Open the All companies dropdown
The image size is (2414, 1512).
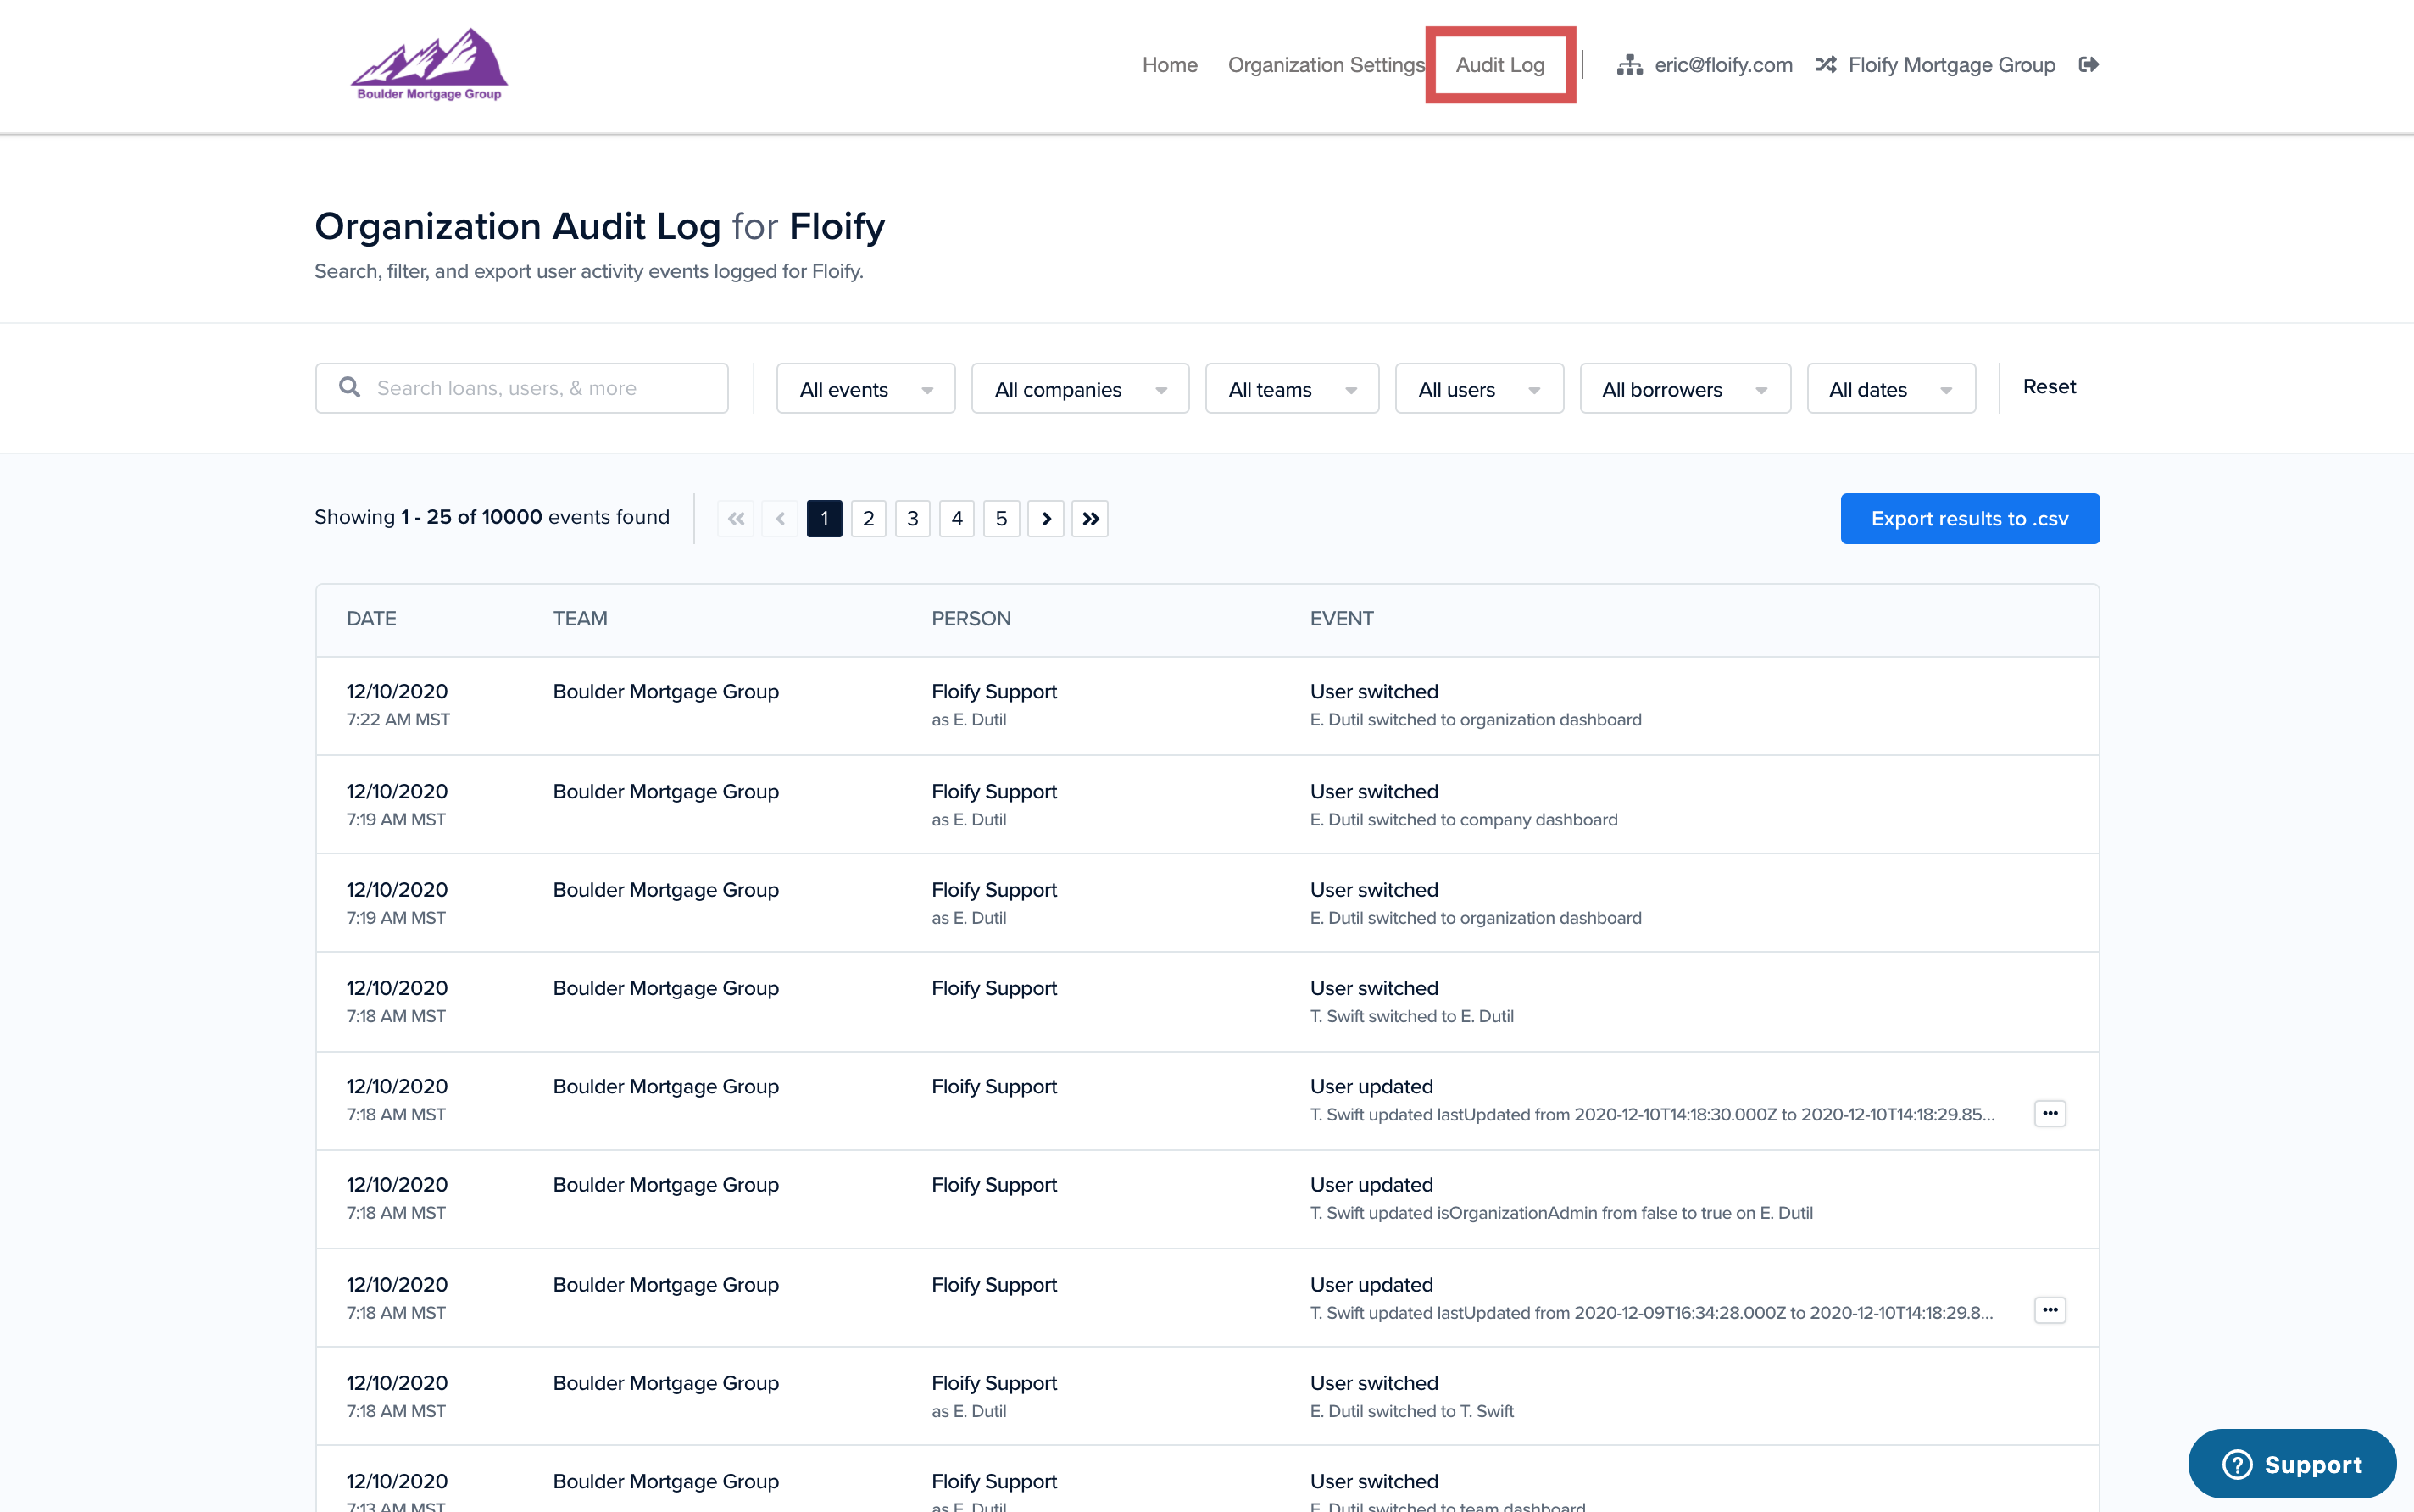pos(1080,389)
